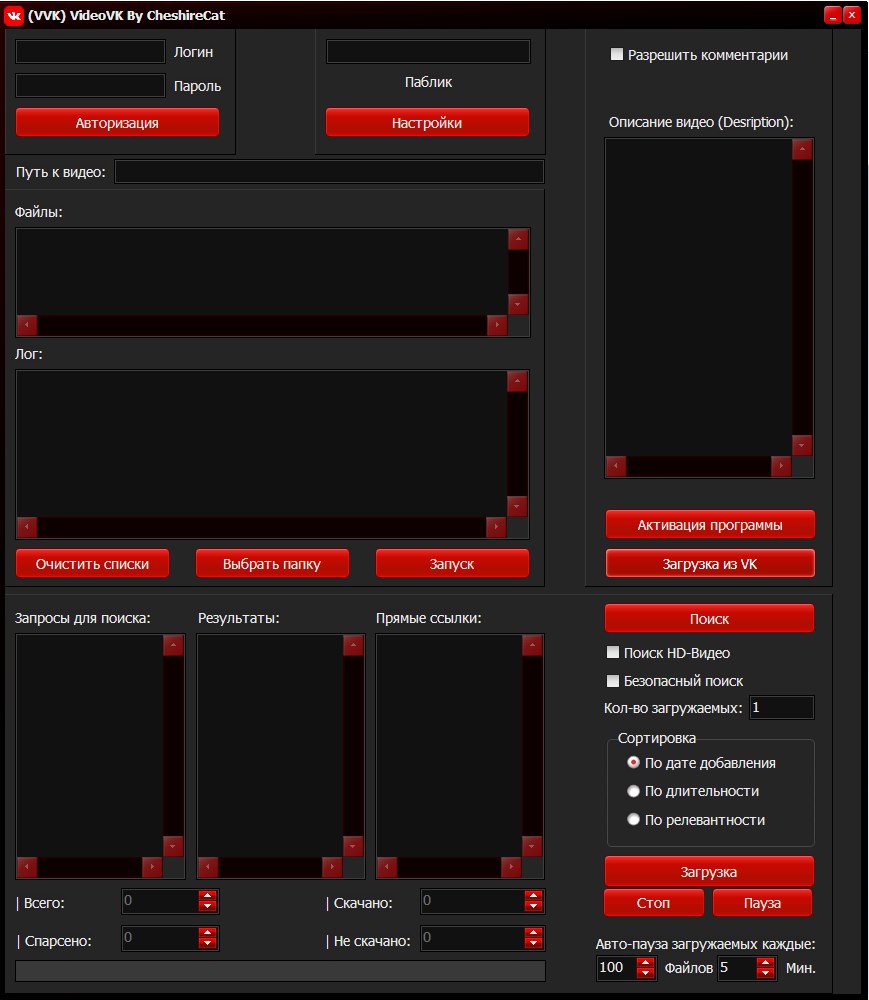
Task: Click Результаты list scroll-up arrow
Action: 353,645
